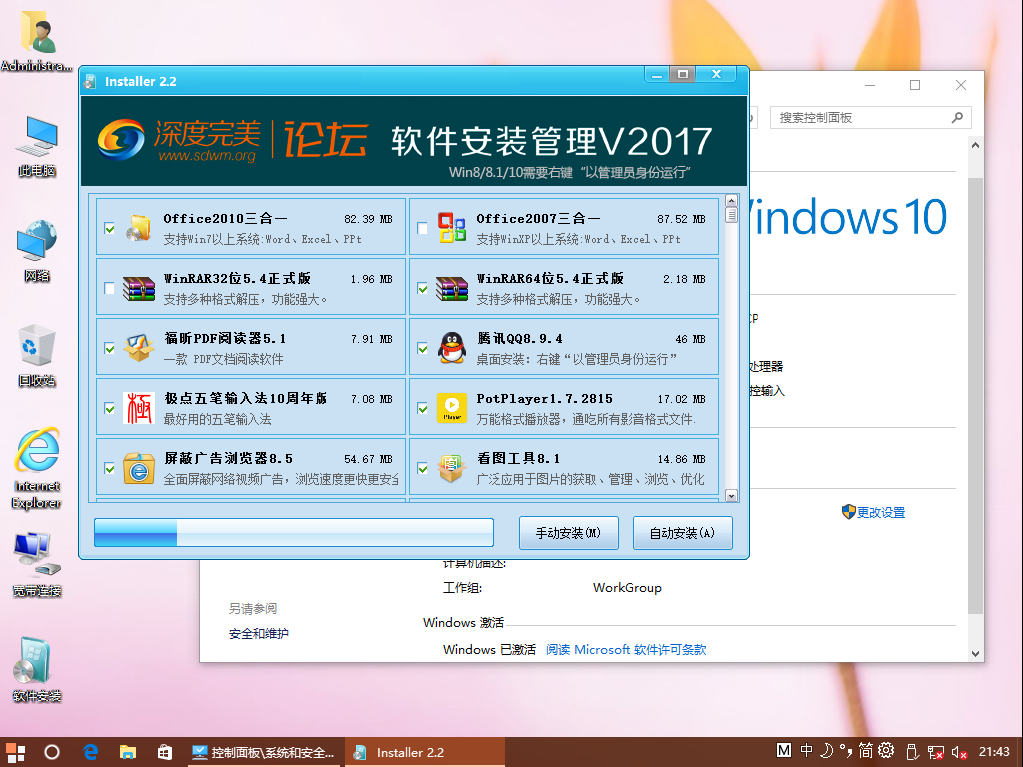Launch Edge browser from taskbar

pyautogui.click(x=91, y=752)
